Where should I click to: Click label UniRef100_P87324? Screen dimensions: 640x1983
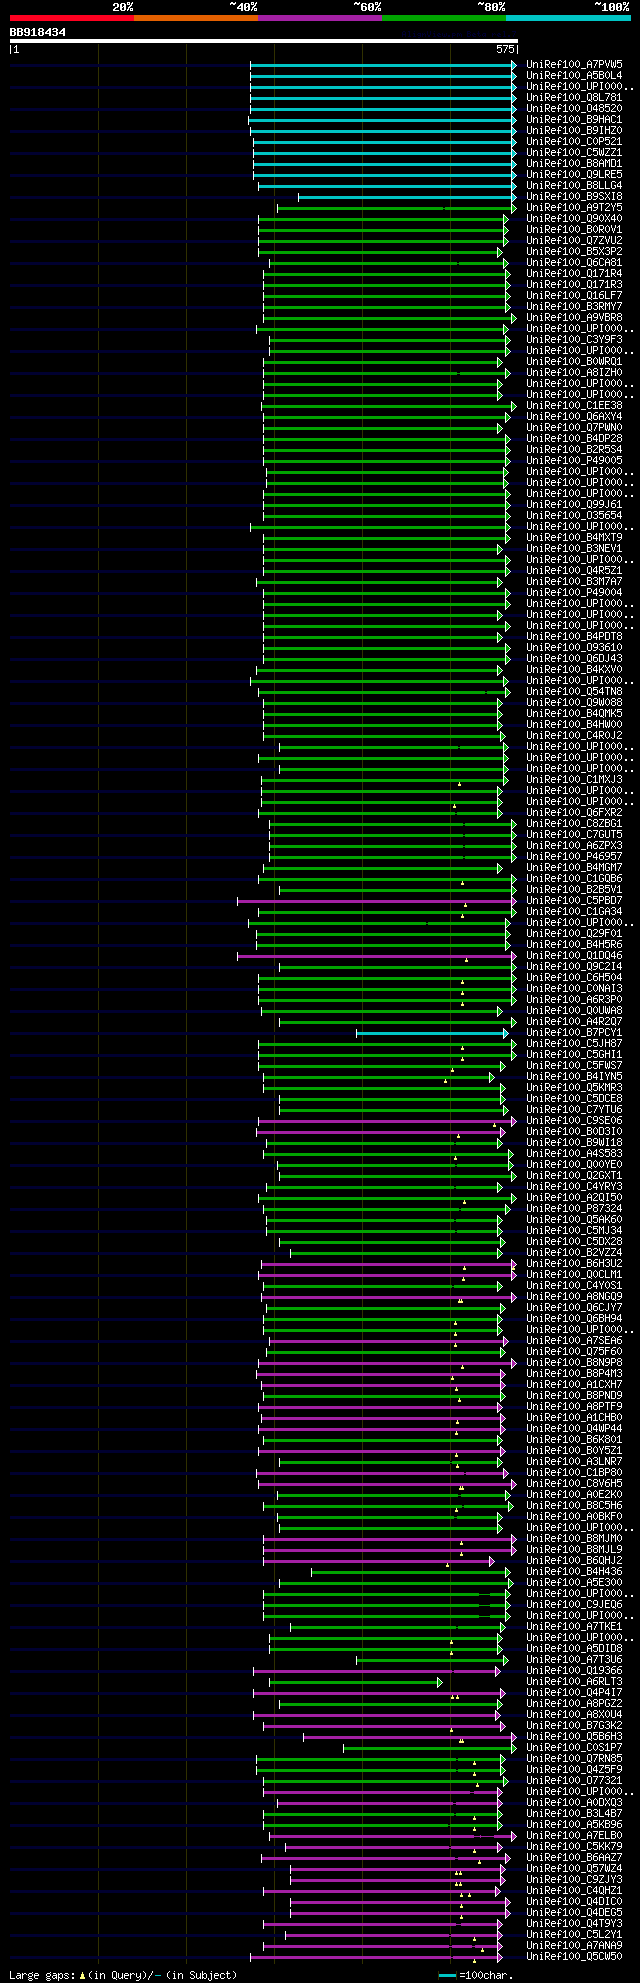click(x=574, y=1208)
